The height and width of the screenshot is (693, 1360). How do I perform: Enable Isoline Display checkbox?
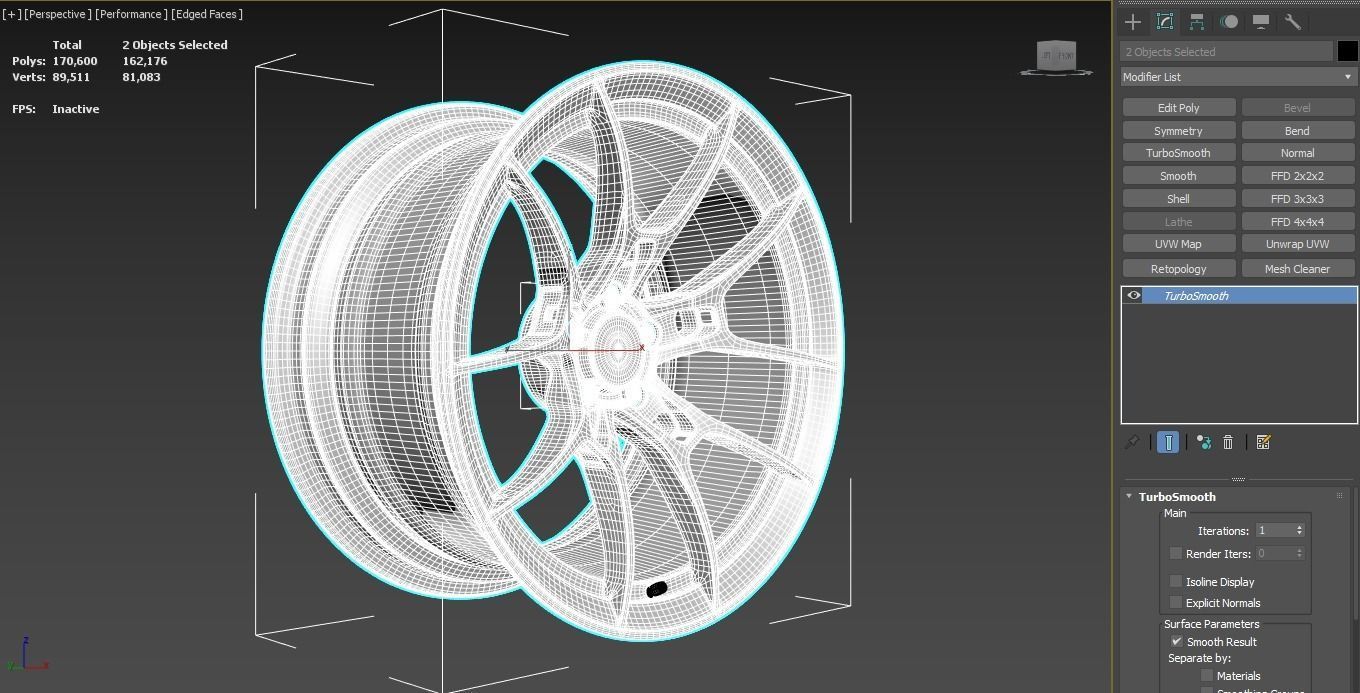1176,581
